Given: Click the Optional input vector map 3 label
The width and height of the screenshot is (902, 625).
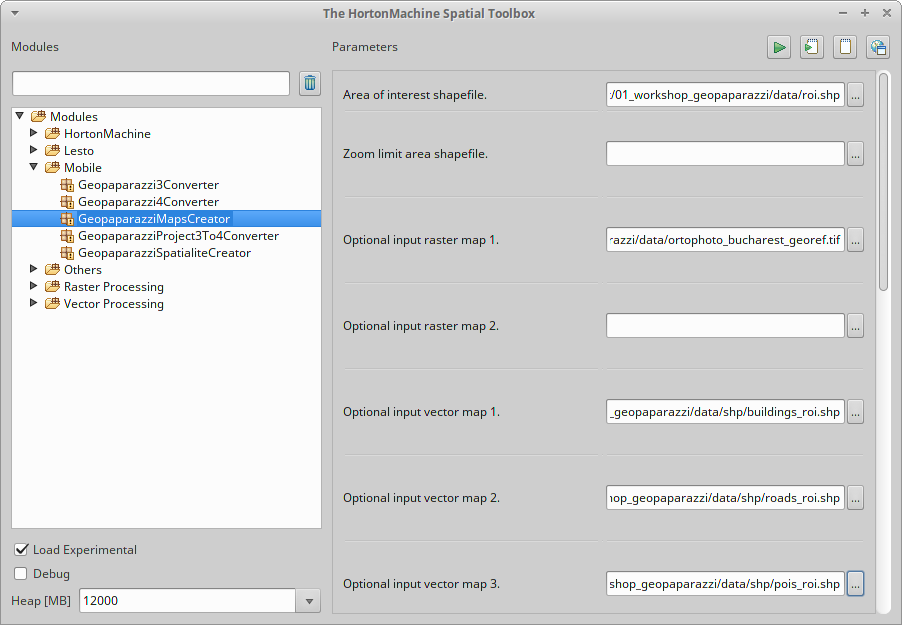Looking at the screenshot, I should 422,584.
